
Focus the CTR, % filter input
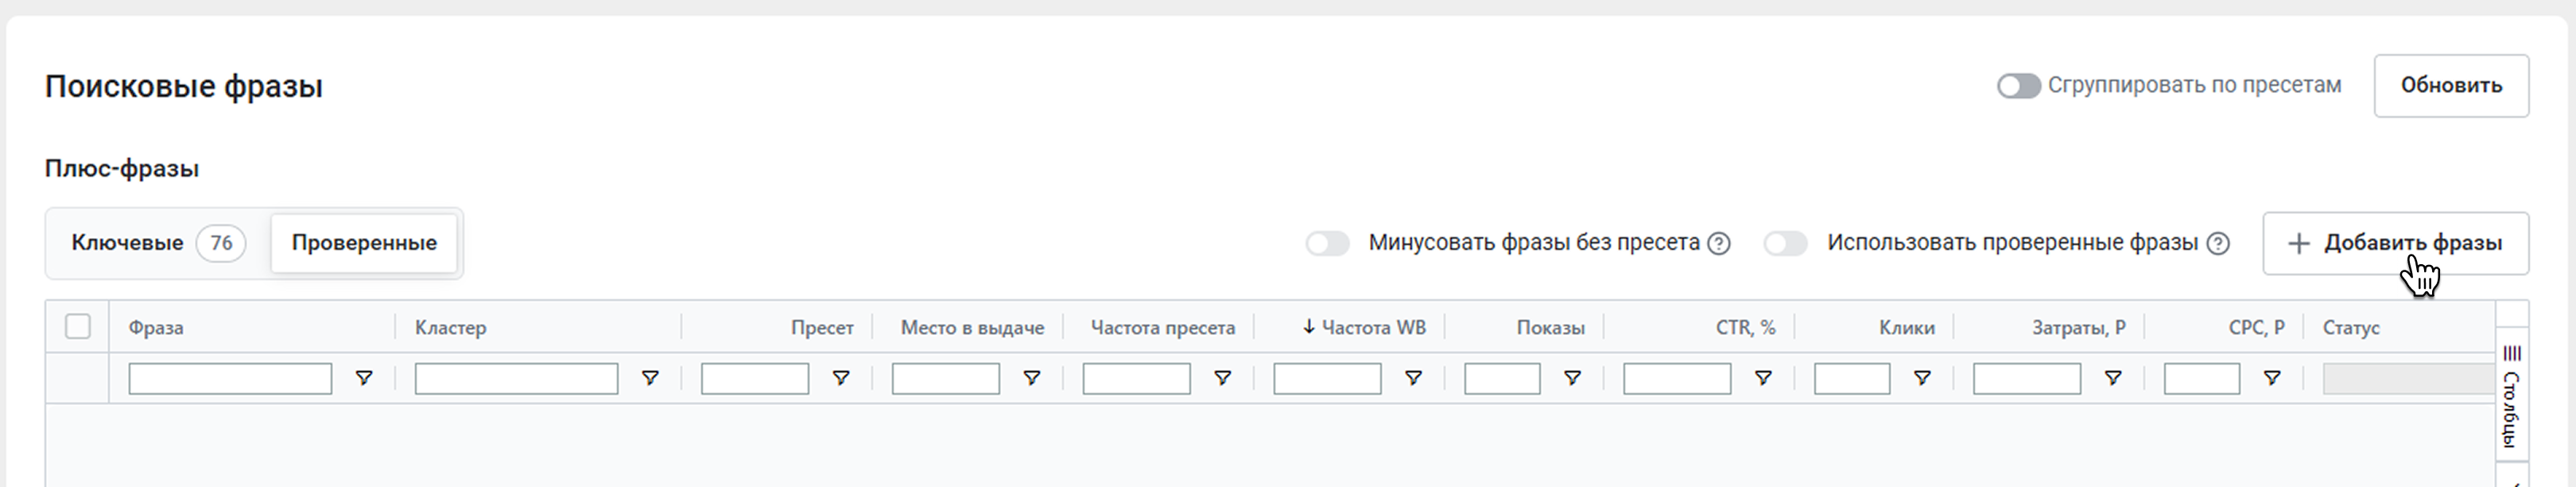pyautogui.click(x=1677, y=379)
